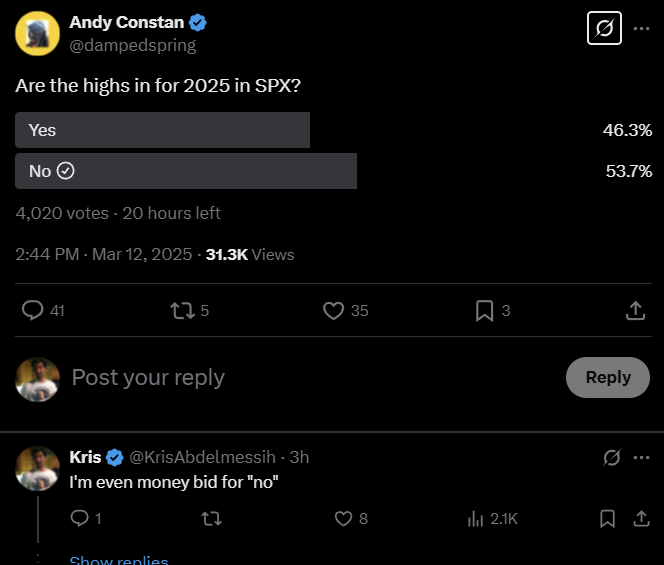Bookmark the main poll post
Image resolution: width=664 pixels, height=565 pixels.
pos(484,311)
